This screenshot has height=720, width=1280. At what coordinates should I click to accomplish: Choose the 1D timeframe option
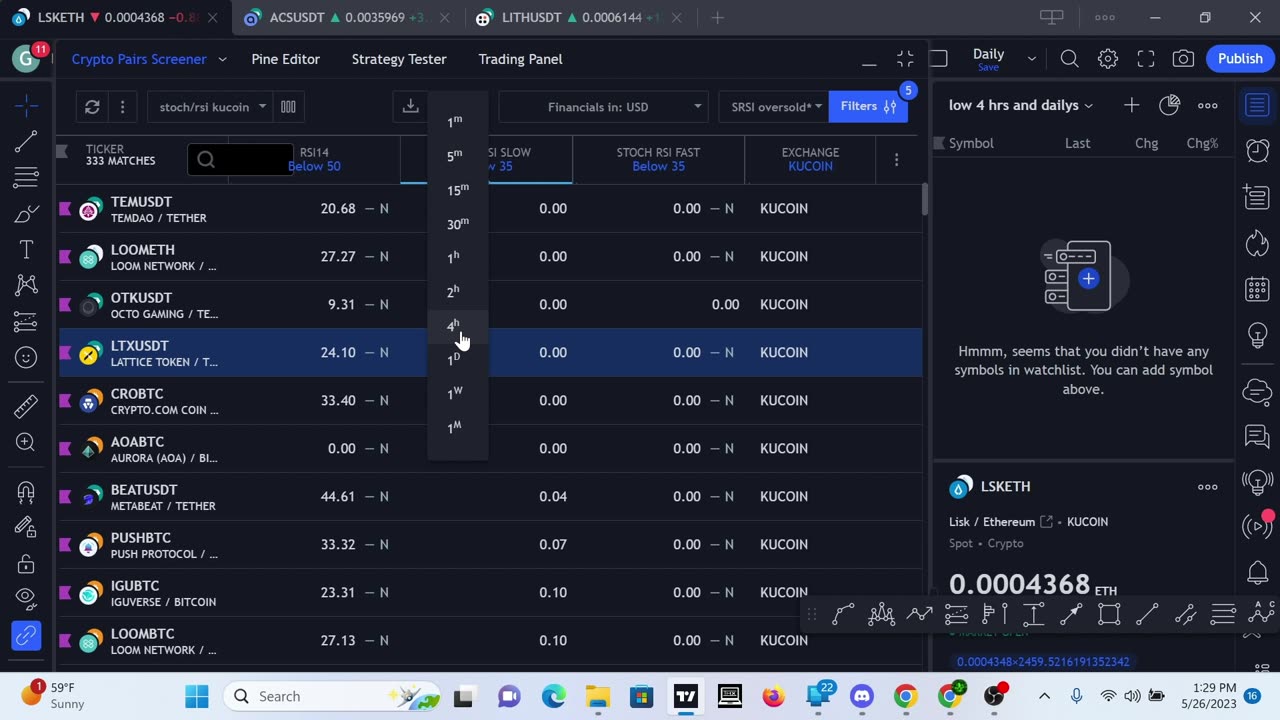click(x=456, y=359)
